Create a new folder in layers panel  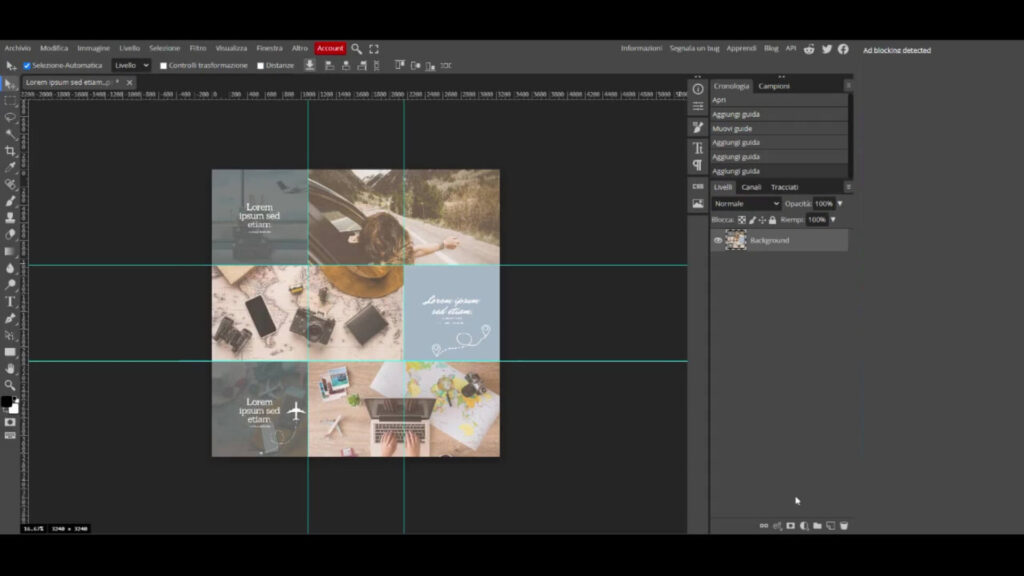817,525
